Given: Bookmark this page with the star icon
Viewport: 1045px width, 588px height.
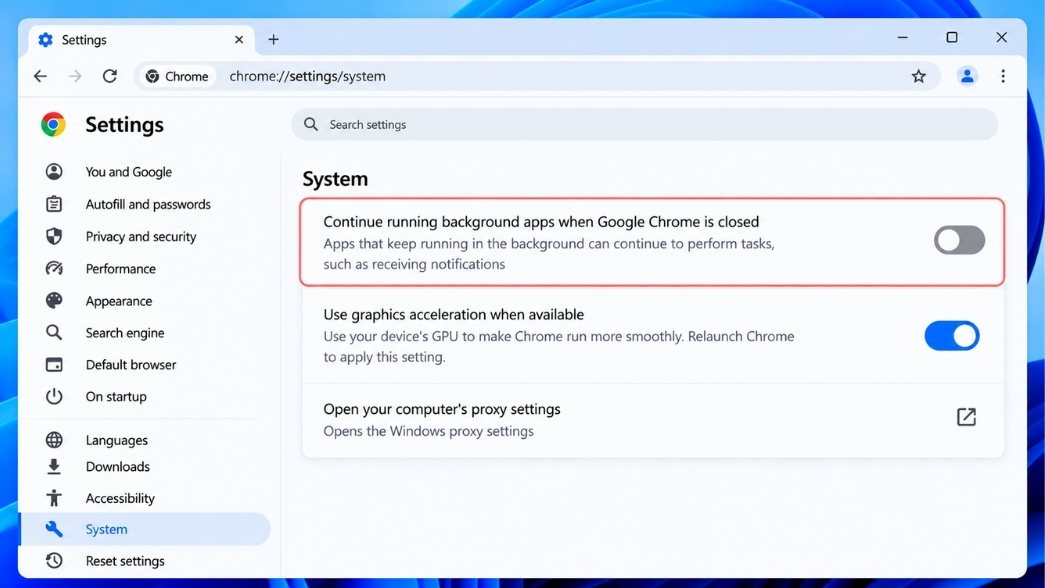Looking at the screenshot, I should pyautogui.click(x=918, y=76).
